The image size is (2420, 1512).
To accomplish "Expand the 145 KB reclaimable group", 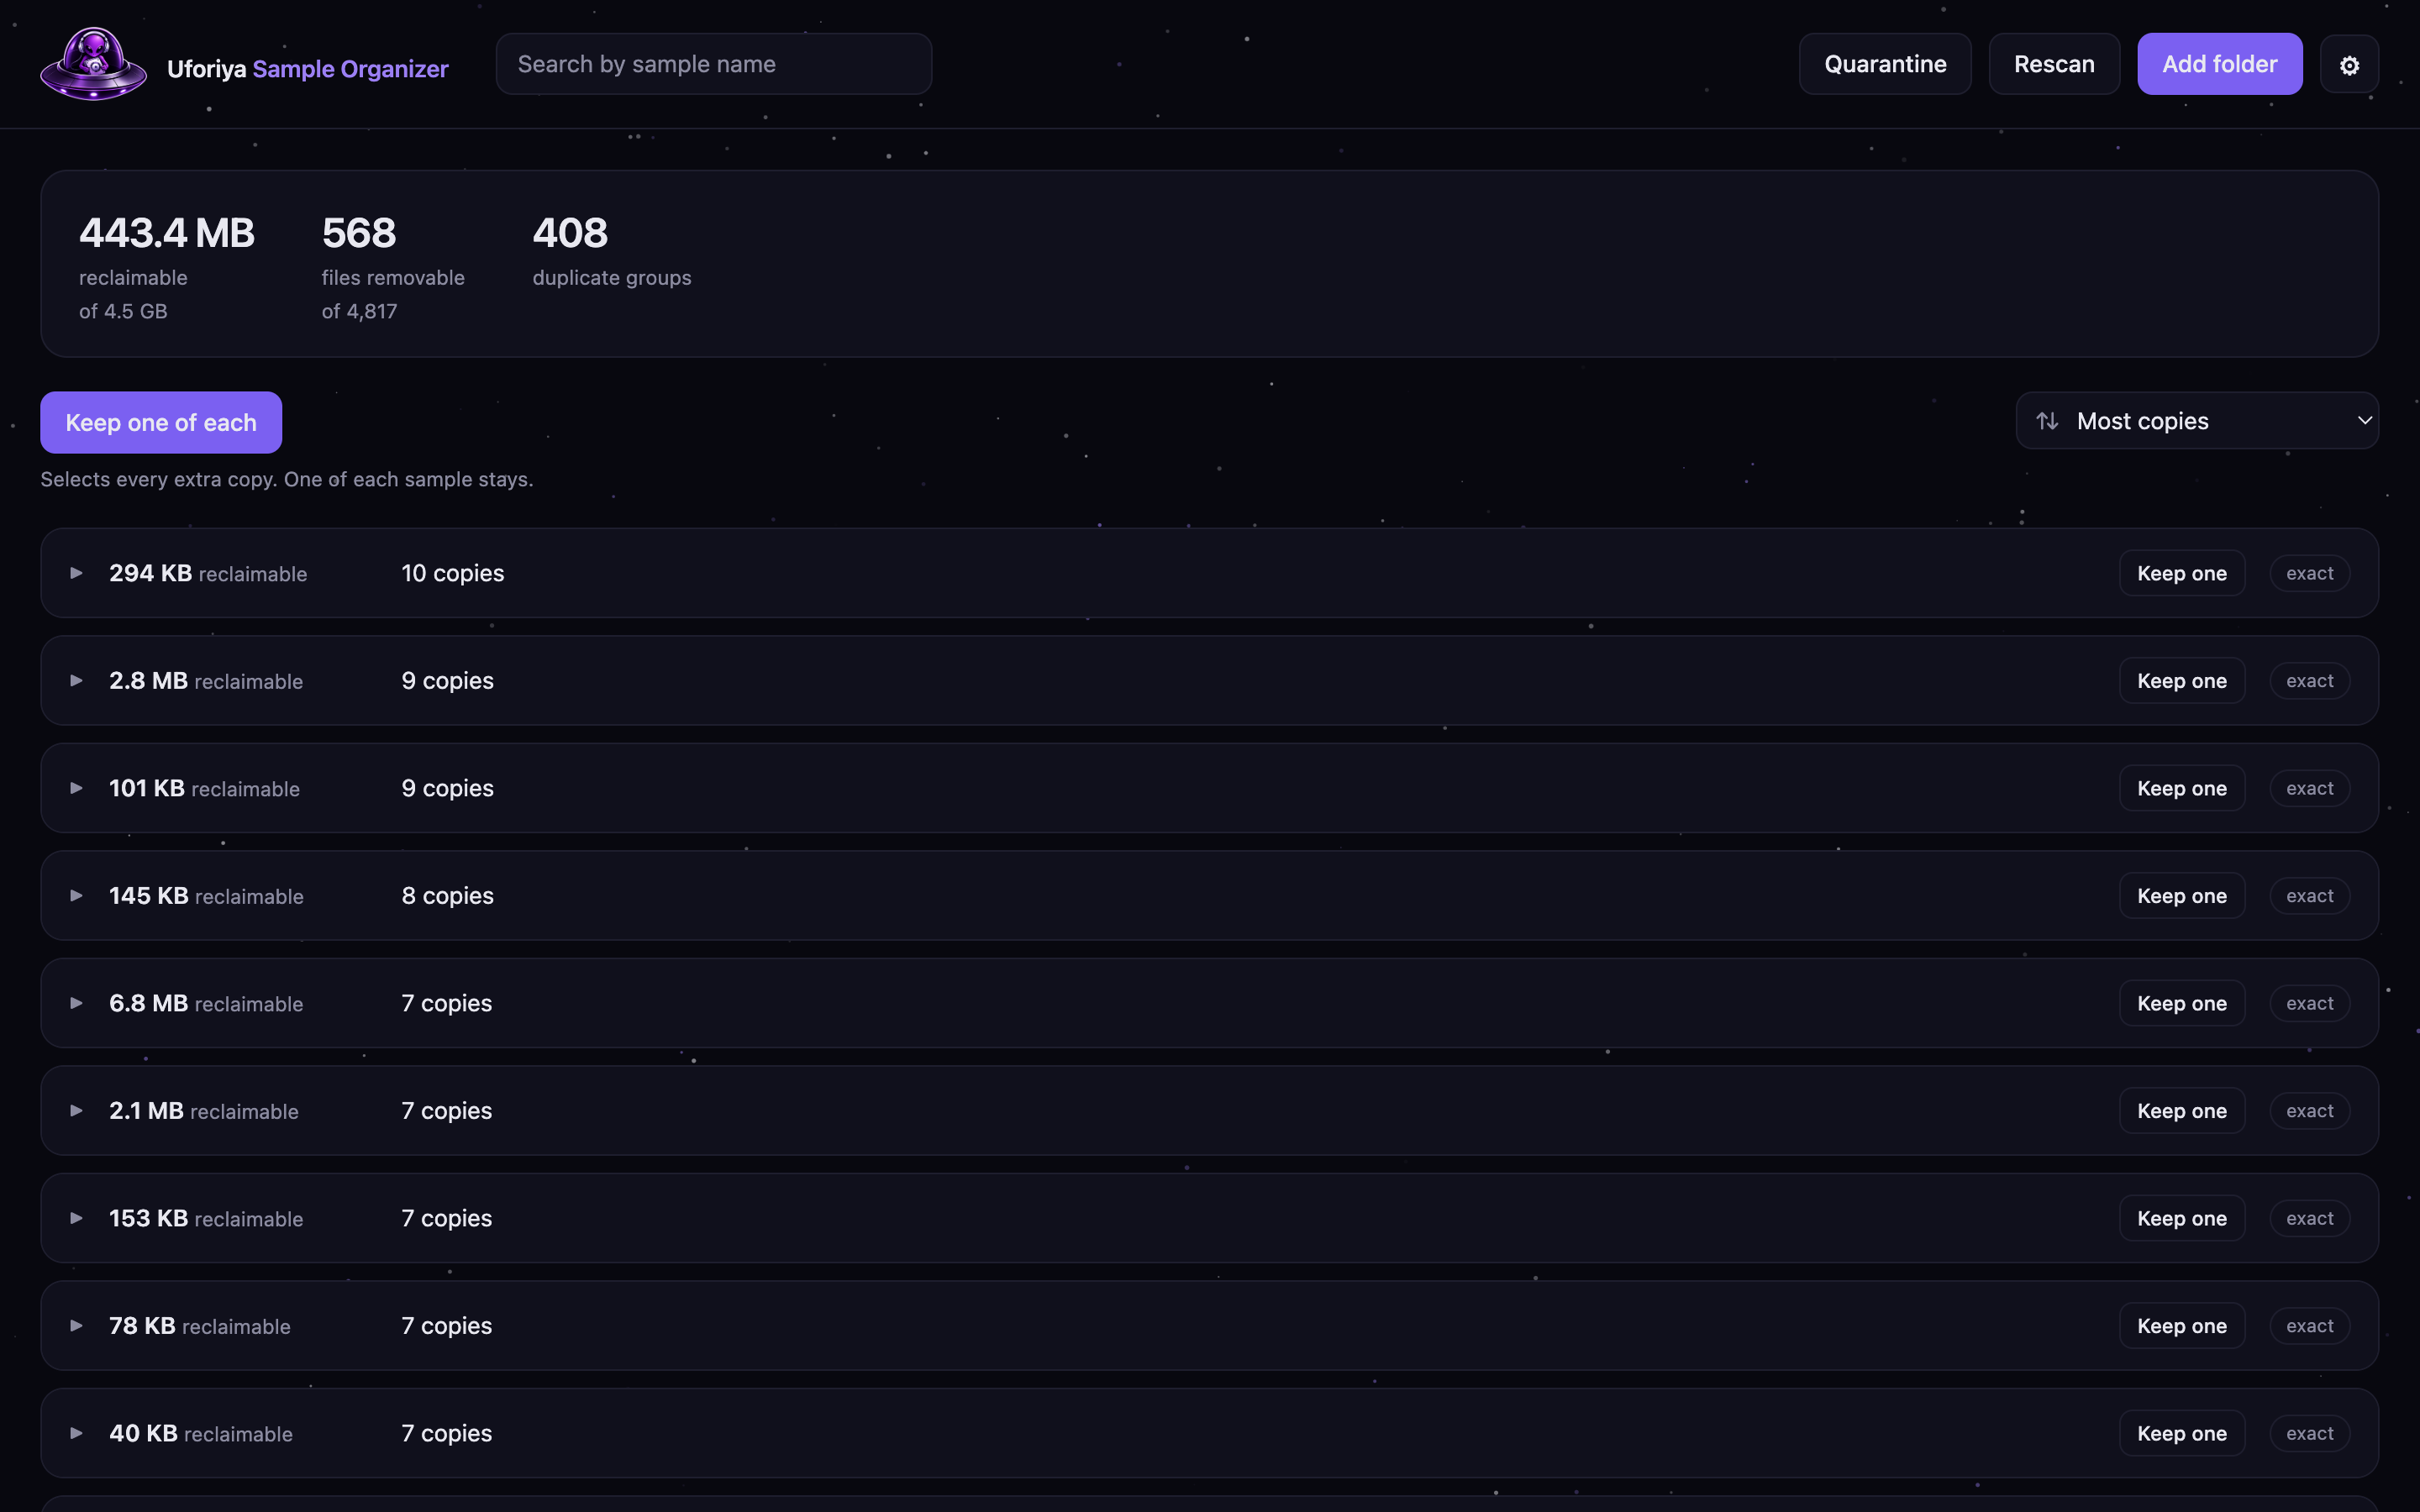I will [76, 896].
